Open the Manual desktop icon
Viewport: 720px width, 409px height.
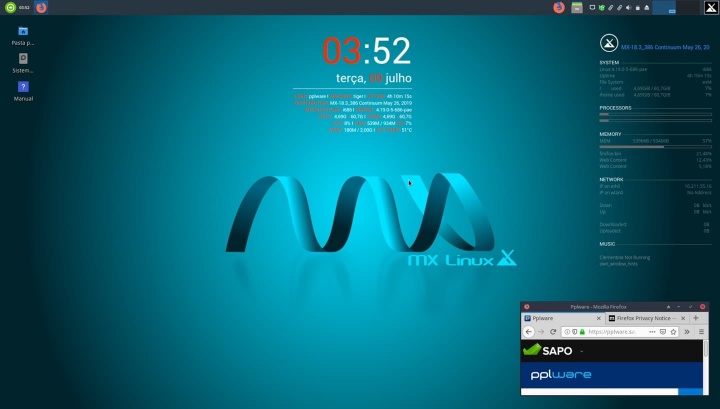click(23, 89)
